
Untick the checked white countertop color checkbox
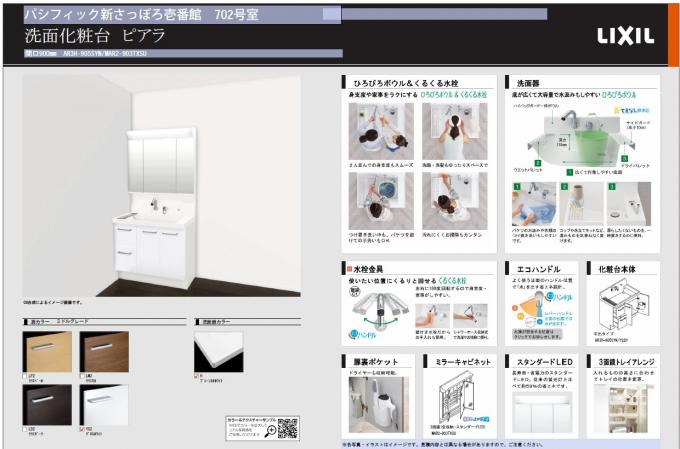pos(196,376)
